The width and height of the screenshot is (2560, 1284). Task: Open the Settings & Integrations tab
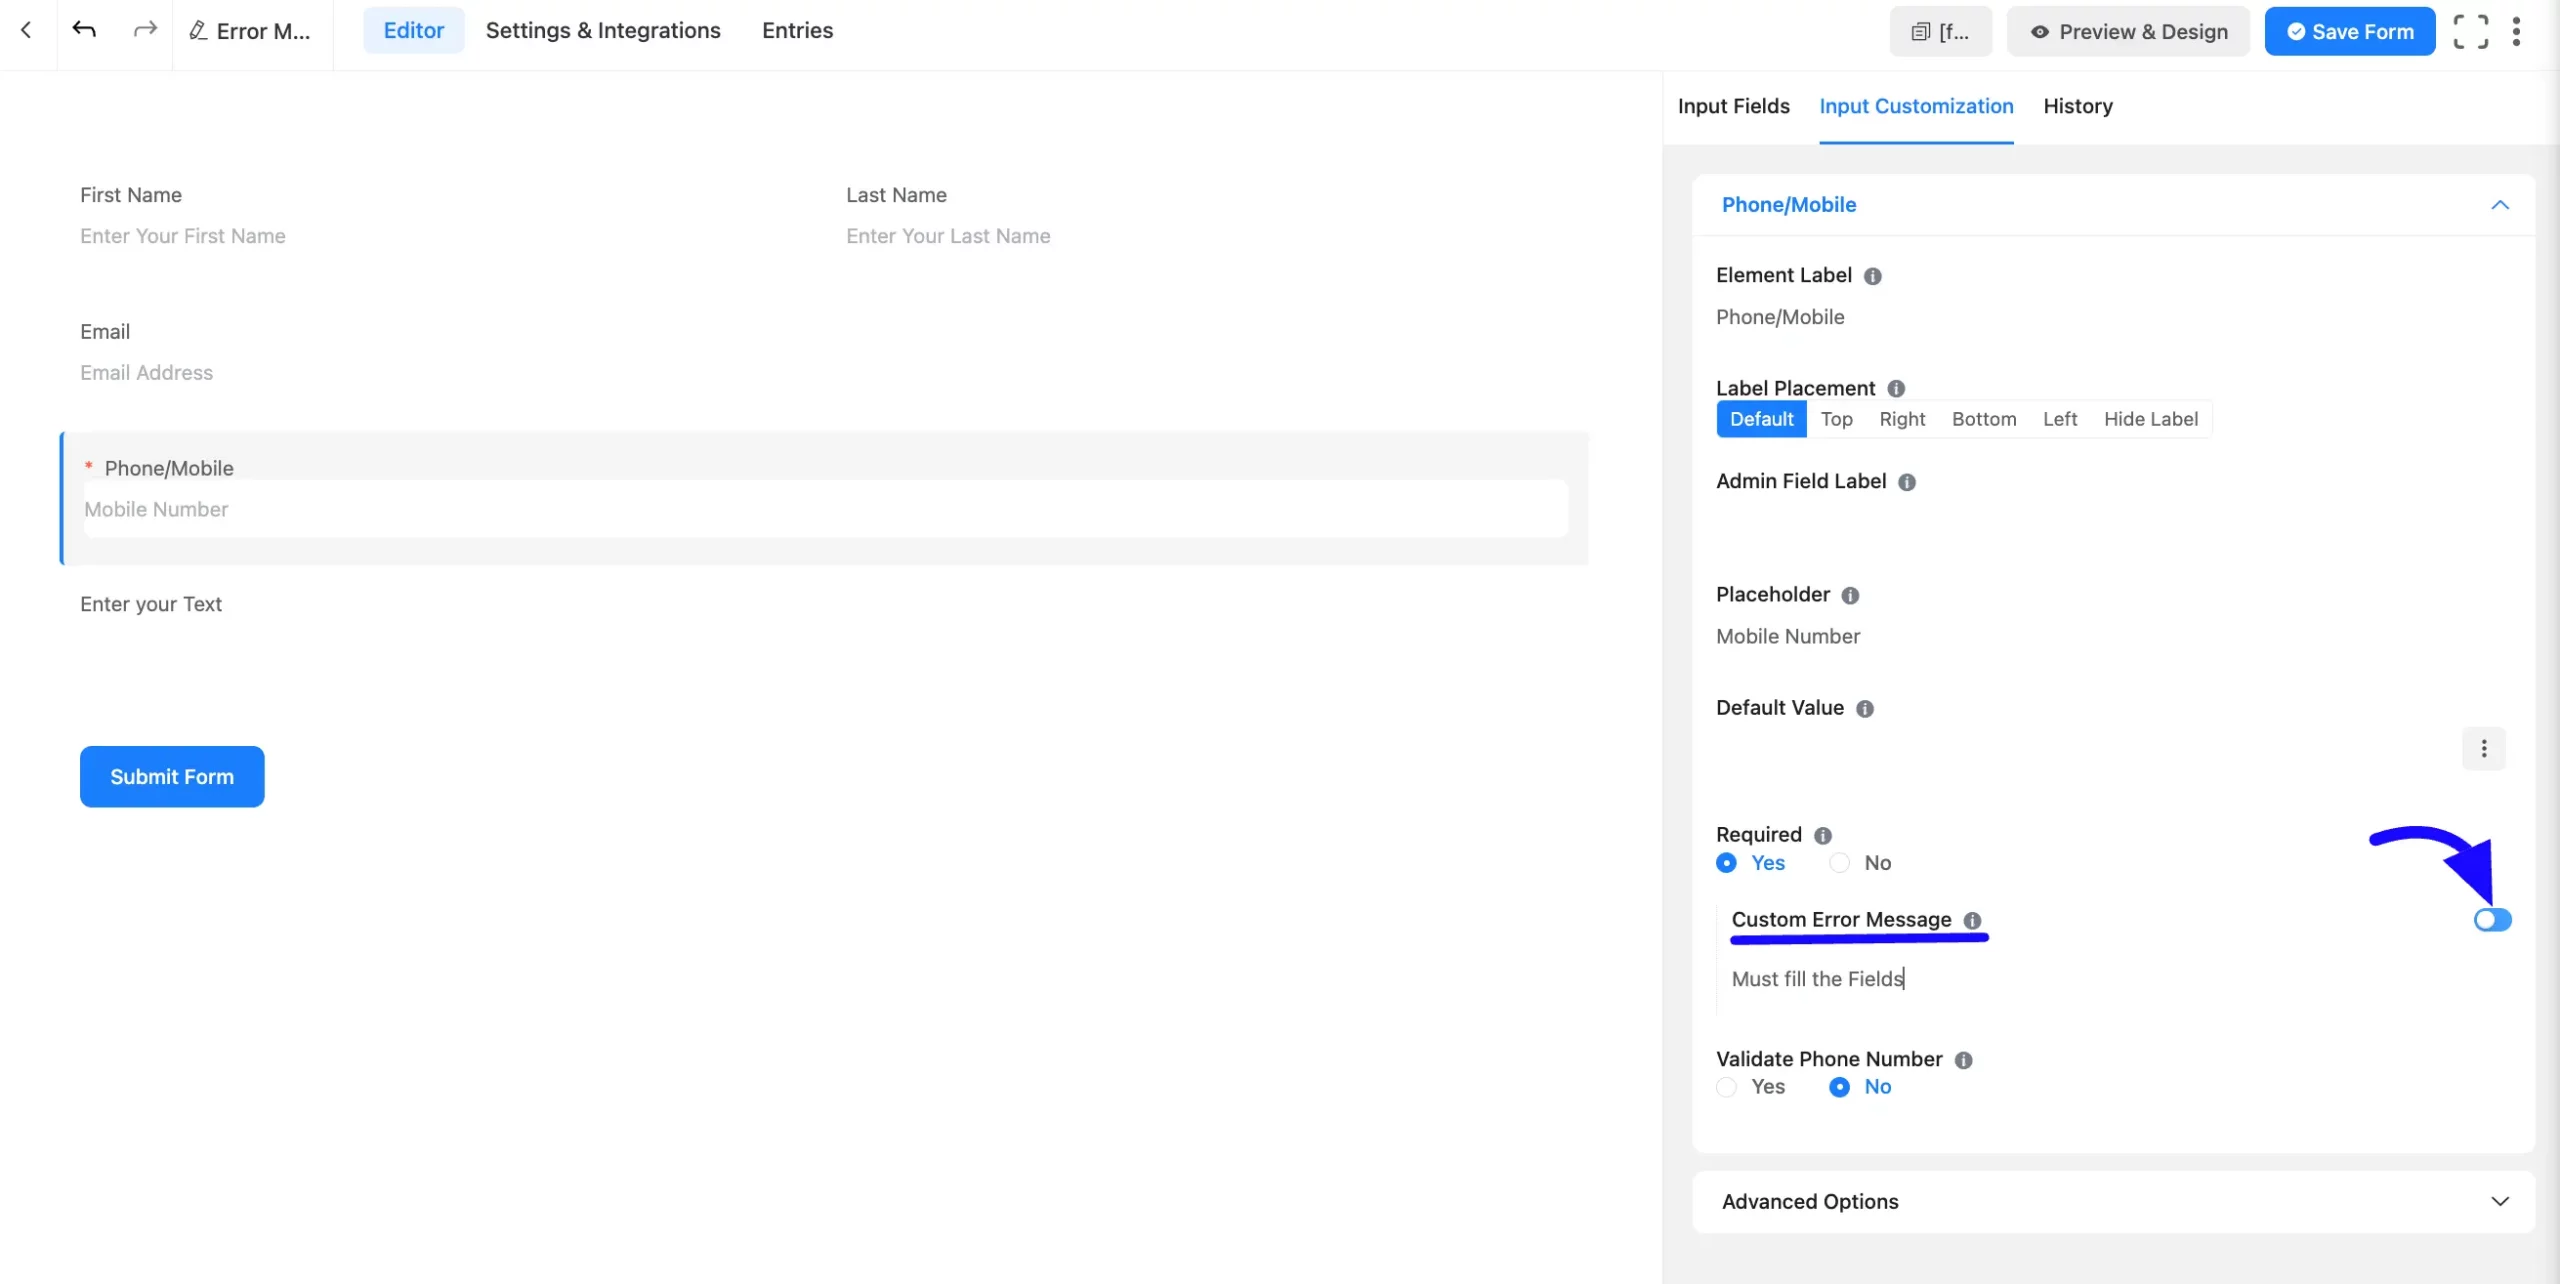pyautogui.click(x=602, y=30)
